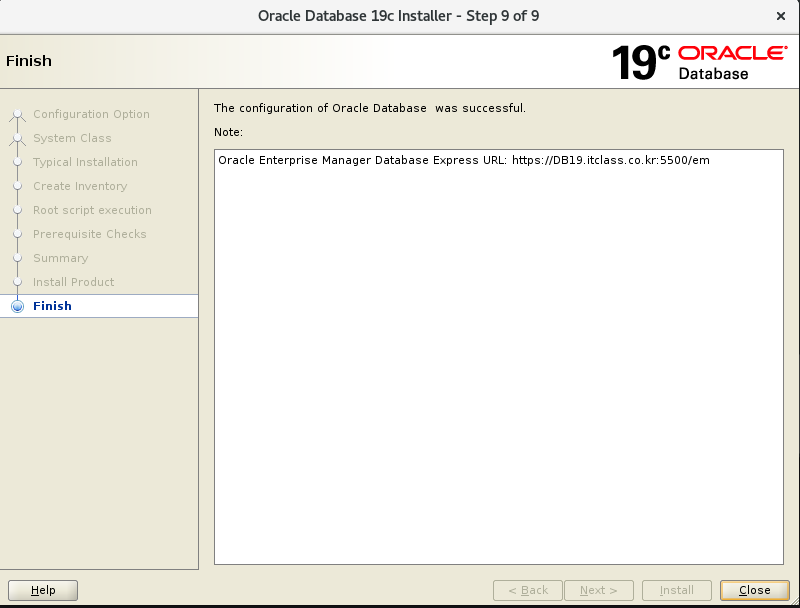Select the Finish step in the sidebar
Screen dimensions: 800x608
(x=99, y=306)
